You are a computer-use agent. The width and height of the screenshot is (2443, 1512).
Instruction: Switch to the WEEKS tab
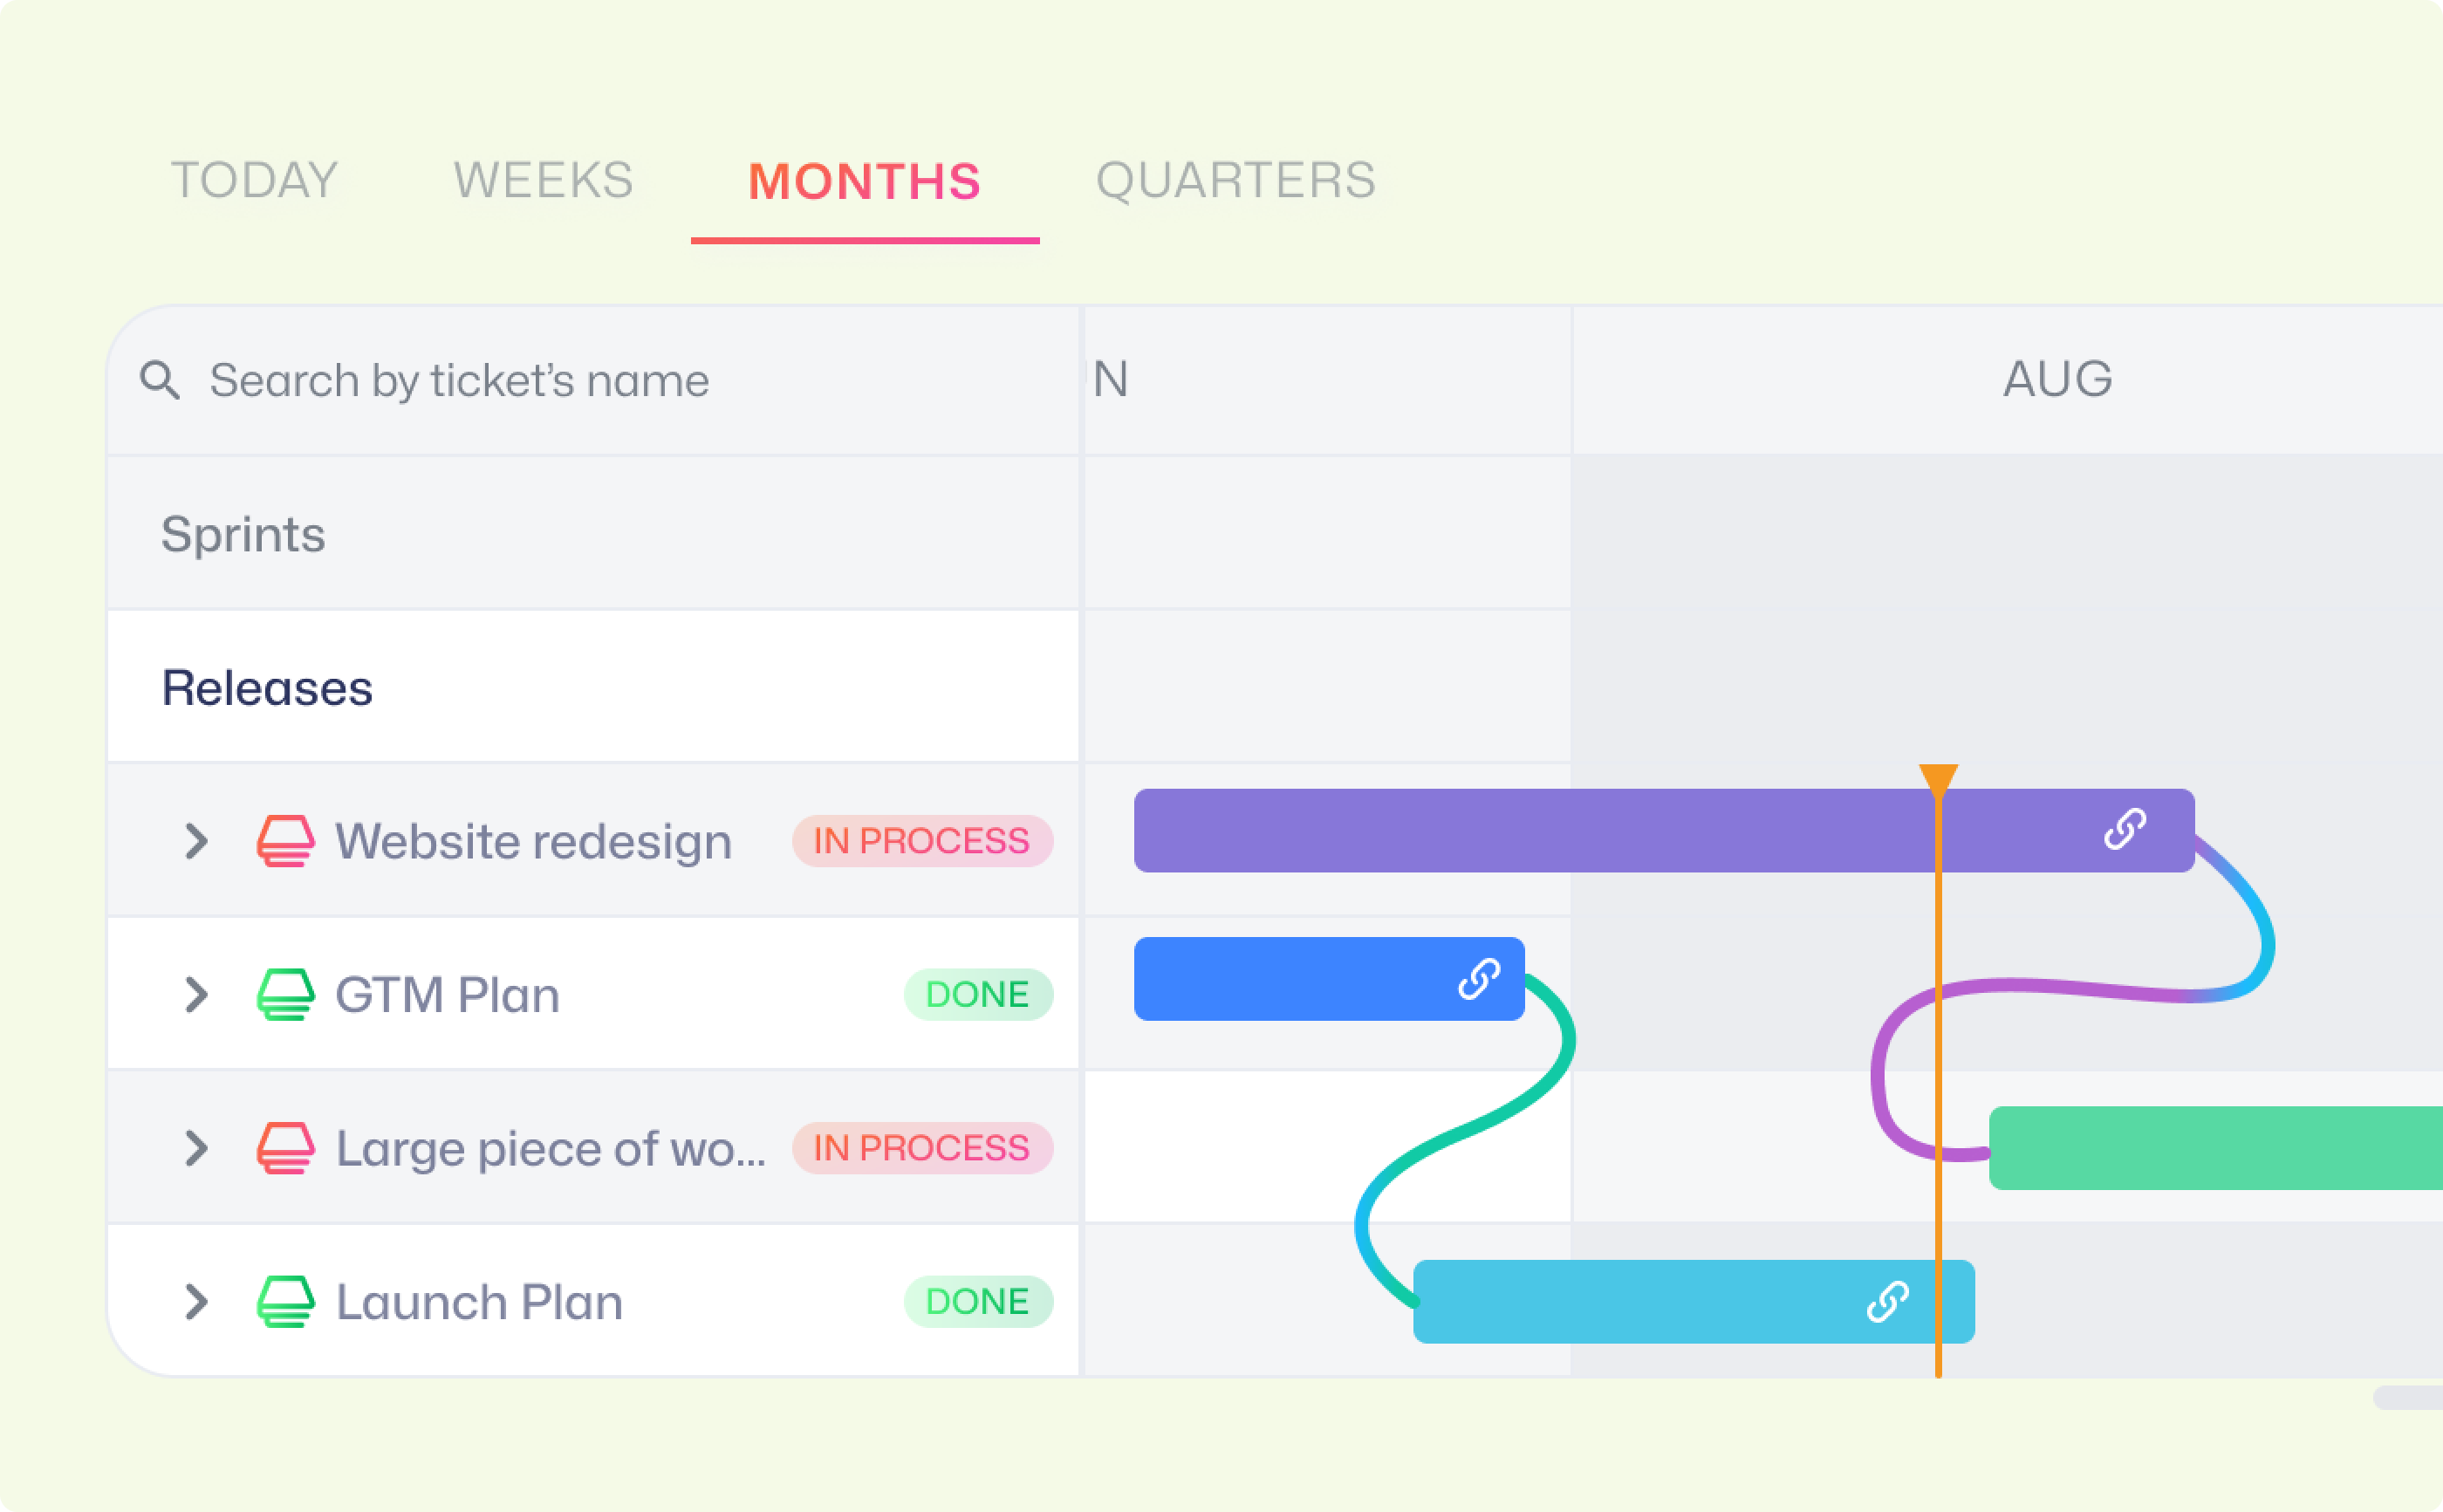click(x=544, y=181)
